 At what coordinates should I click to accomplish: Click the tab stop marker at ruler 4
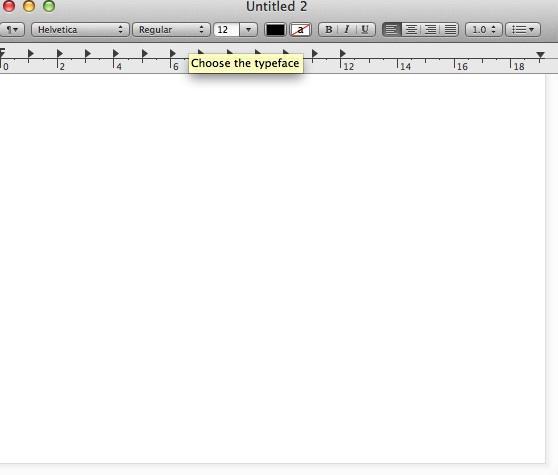(116, 53)
